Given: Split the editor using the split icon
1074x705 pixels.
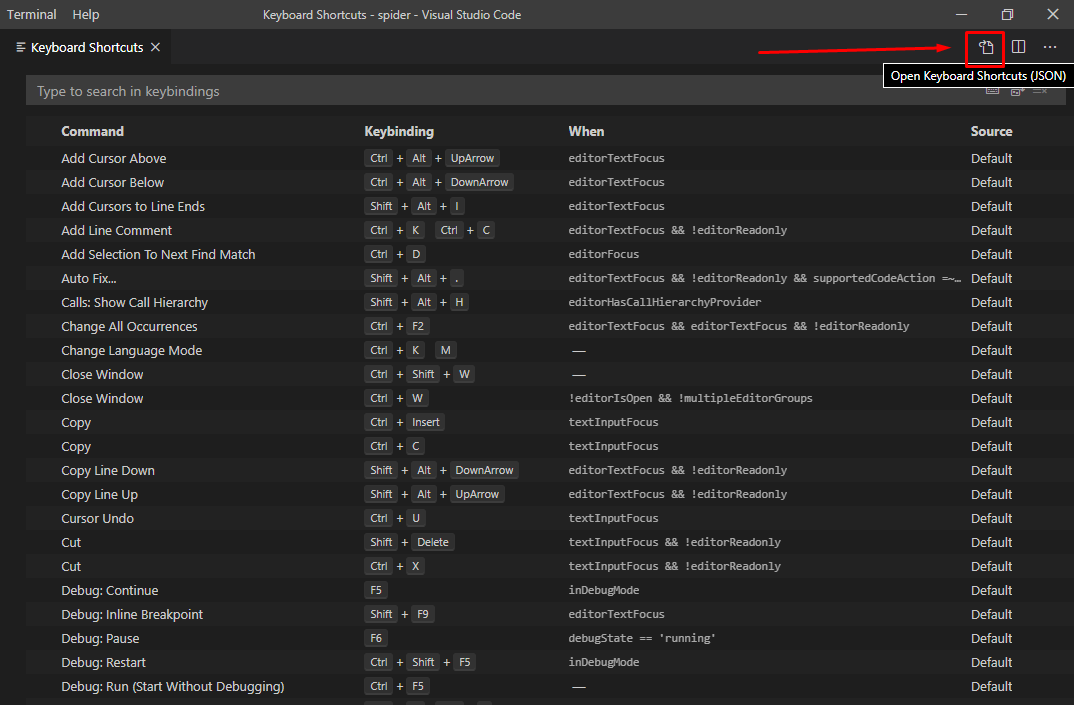Looking at the screenshot, I should [x=1017, y=47].
